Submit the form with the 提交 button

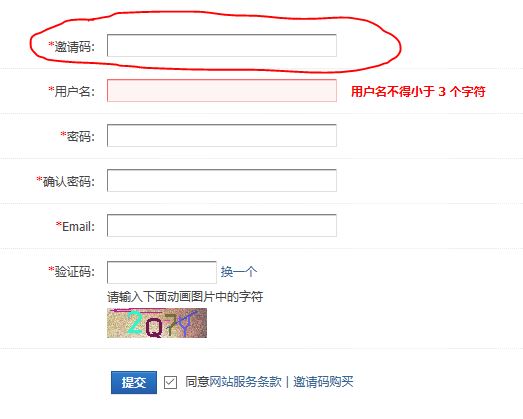[x=134, y=382]
